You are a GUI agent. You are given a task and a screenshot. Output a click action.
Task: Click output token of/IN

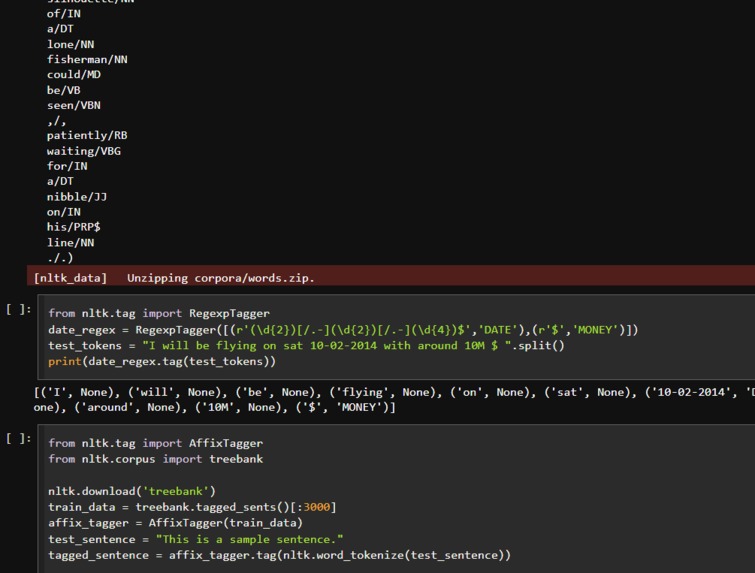click(64, 14)
